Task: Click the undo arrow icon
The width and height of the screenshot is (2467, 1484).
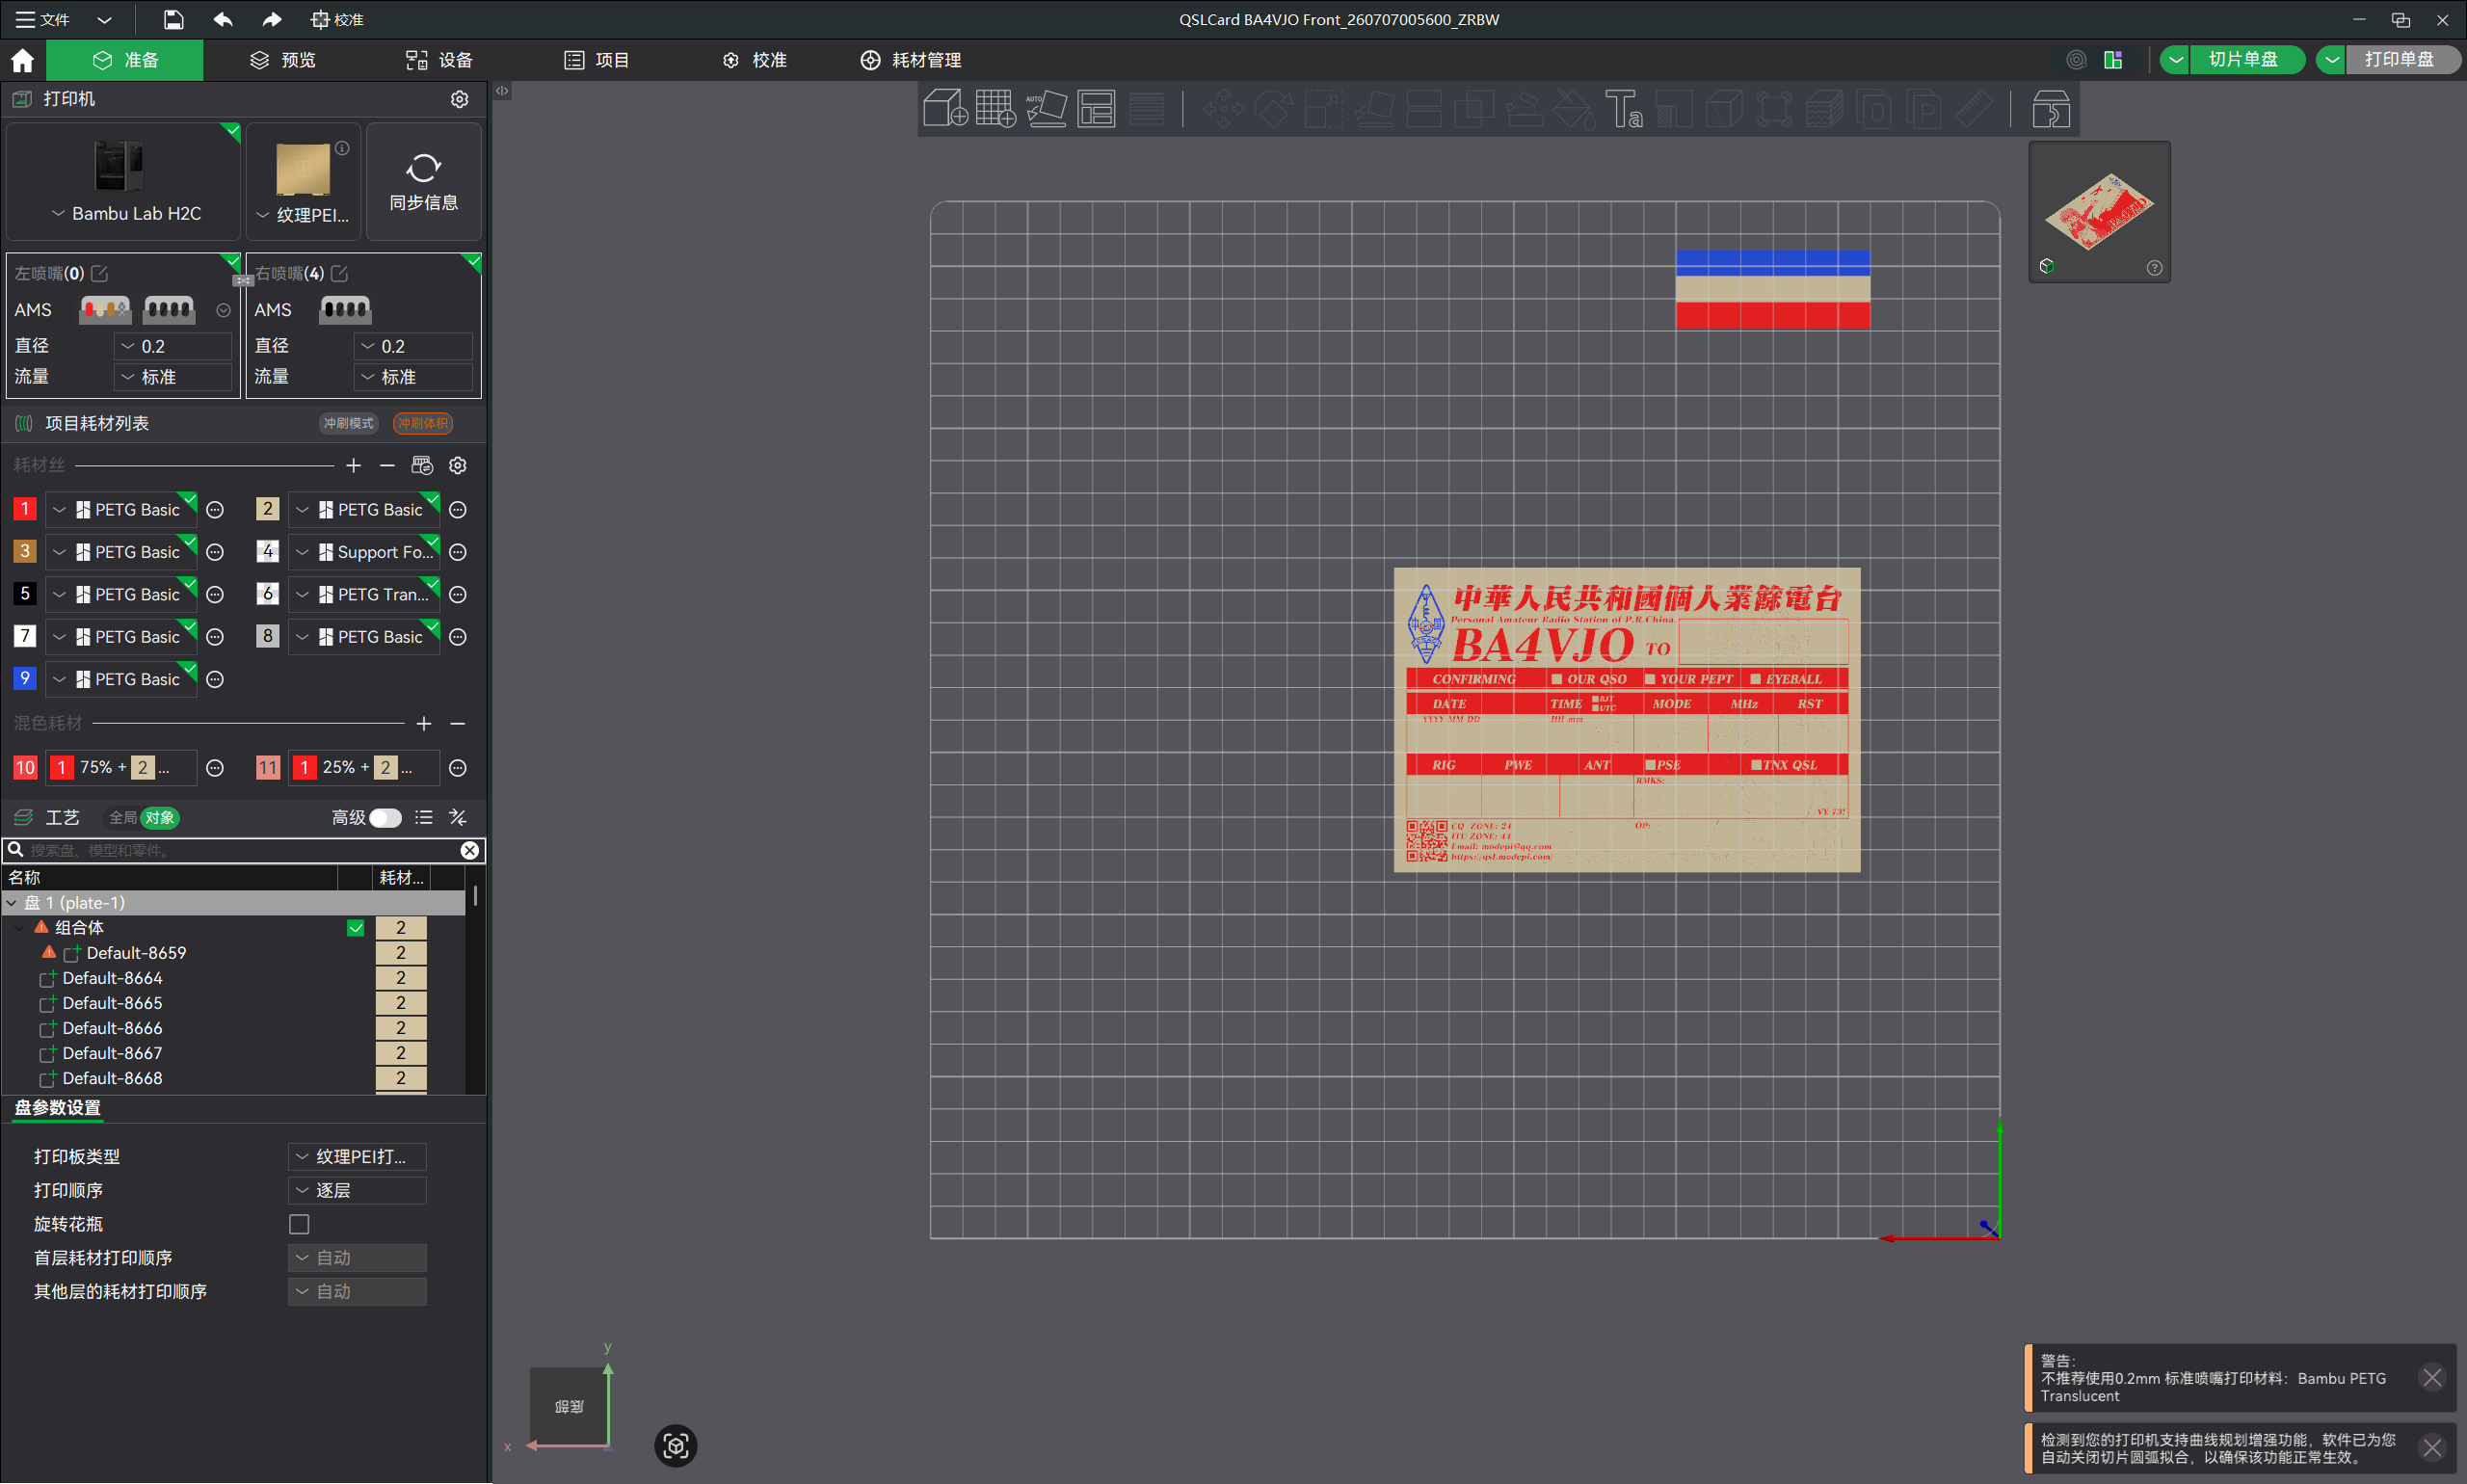Action: click(223, 19)
